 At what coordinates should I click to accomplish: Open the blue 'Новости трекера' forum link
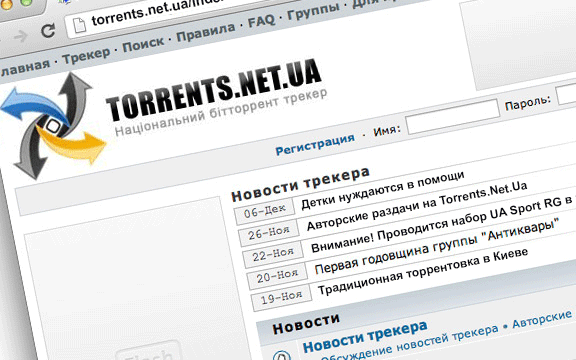365,336
